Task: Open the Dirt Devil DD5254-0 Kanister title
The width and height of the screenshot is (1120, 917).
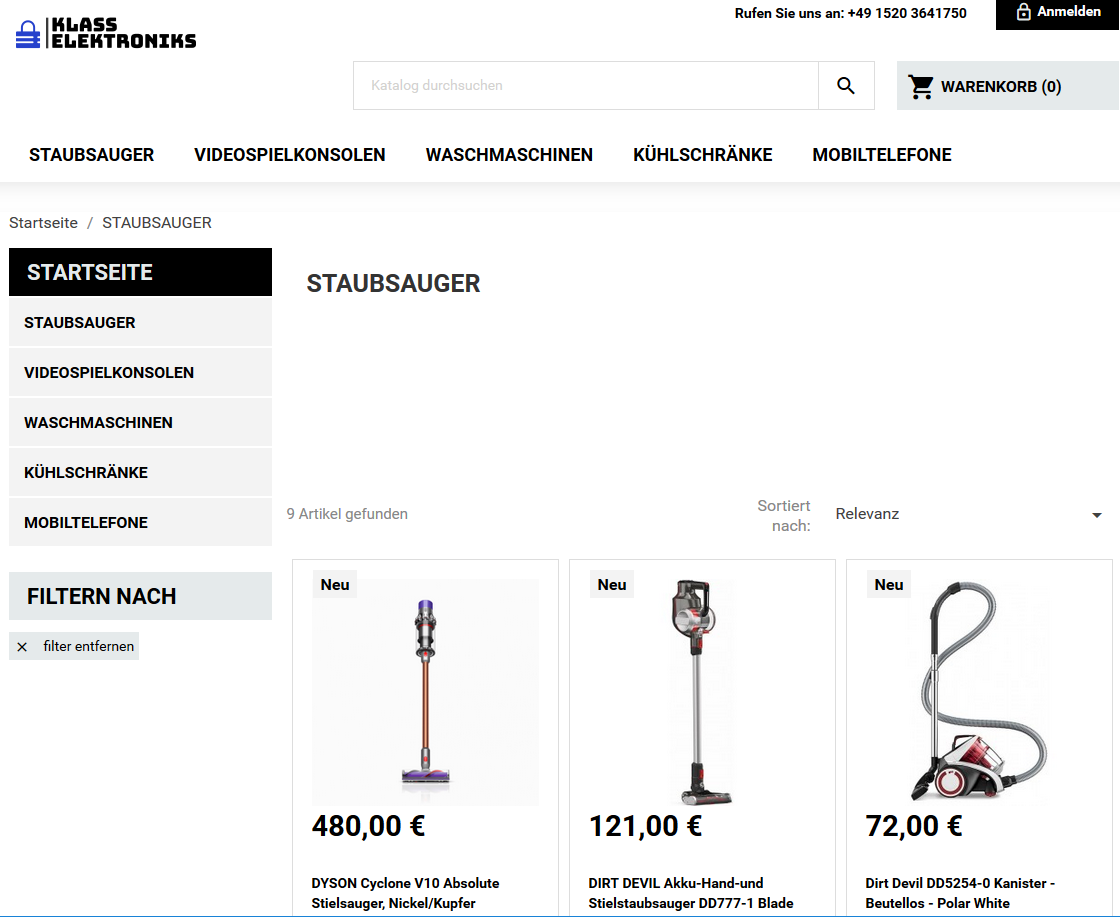Action: coord(960,893)
